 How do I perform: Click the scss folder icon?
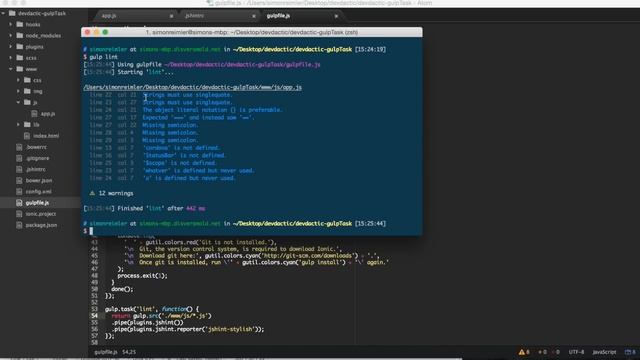(x=20, y=58)
